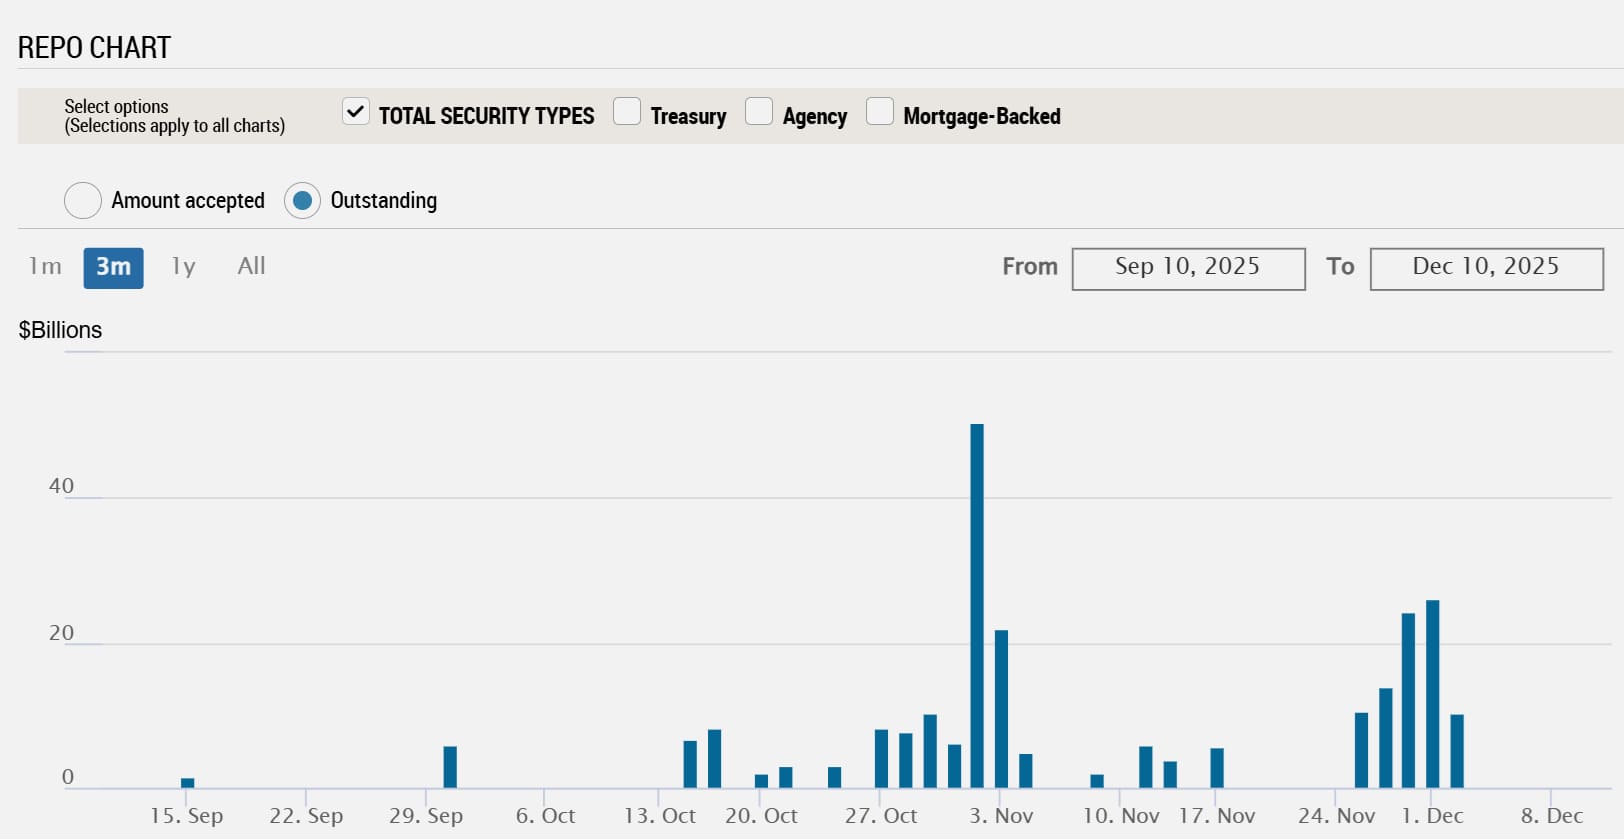Click the small bar at 15. Sep
This screenshot has width=1624, height=839.
point(187,783)
